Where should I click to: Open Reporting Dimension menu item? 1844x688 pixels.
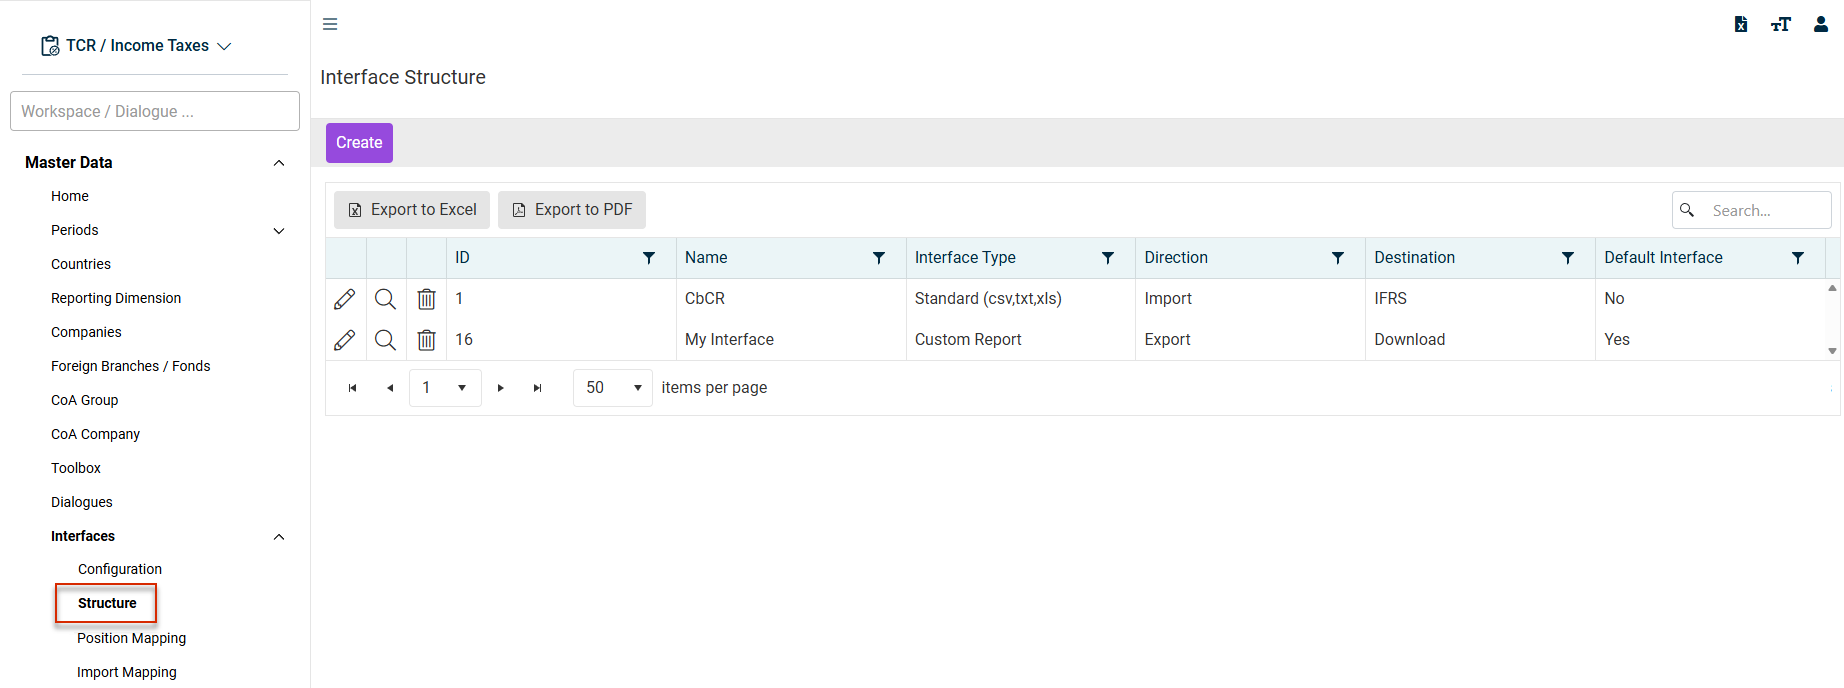(116, 298)
